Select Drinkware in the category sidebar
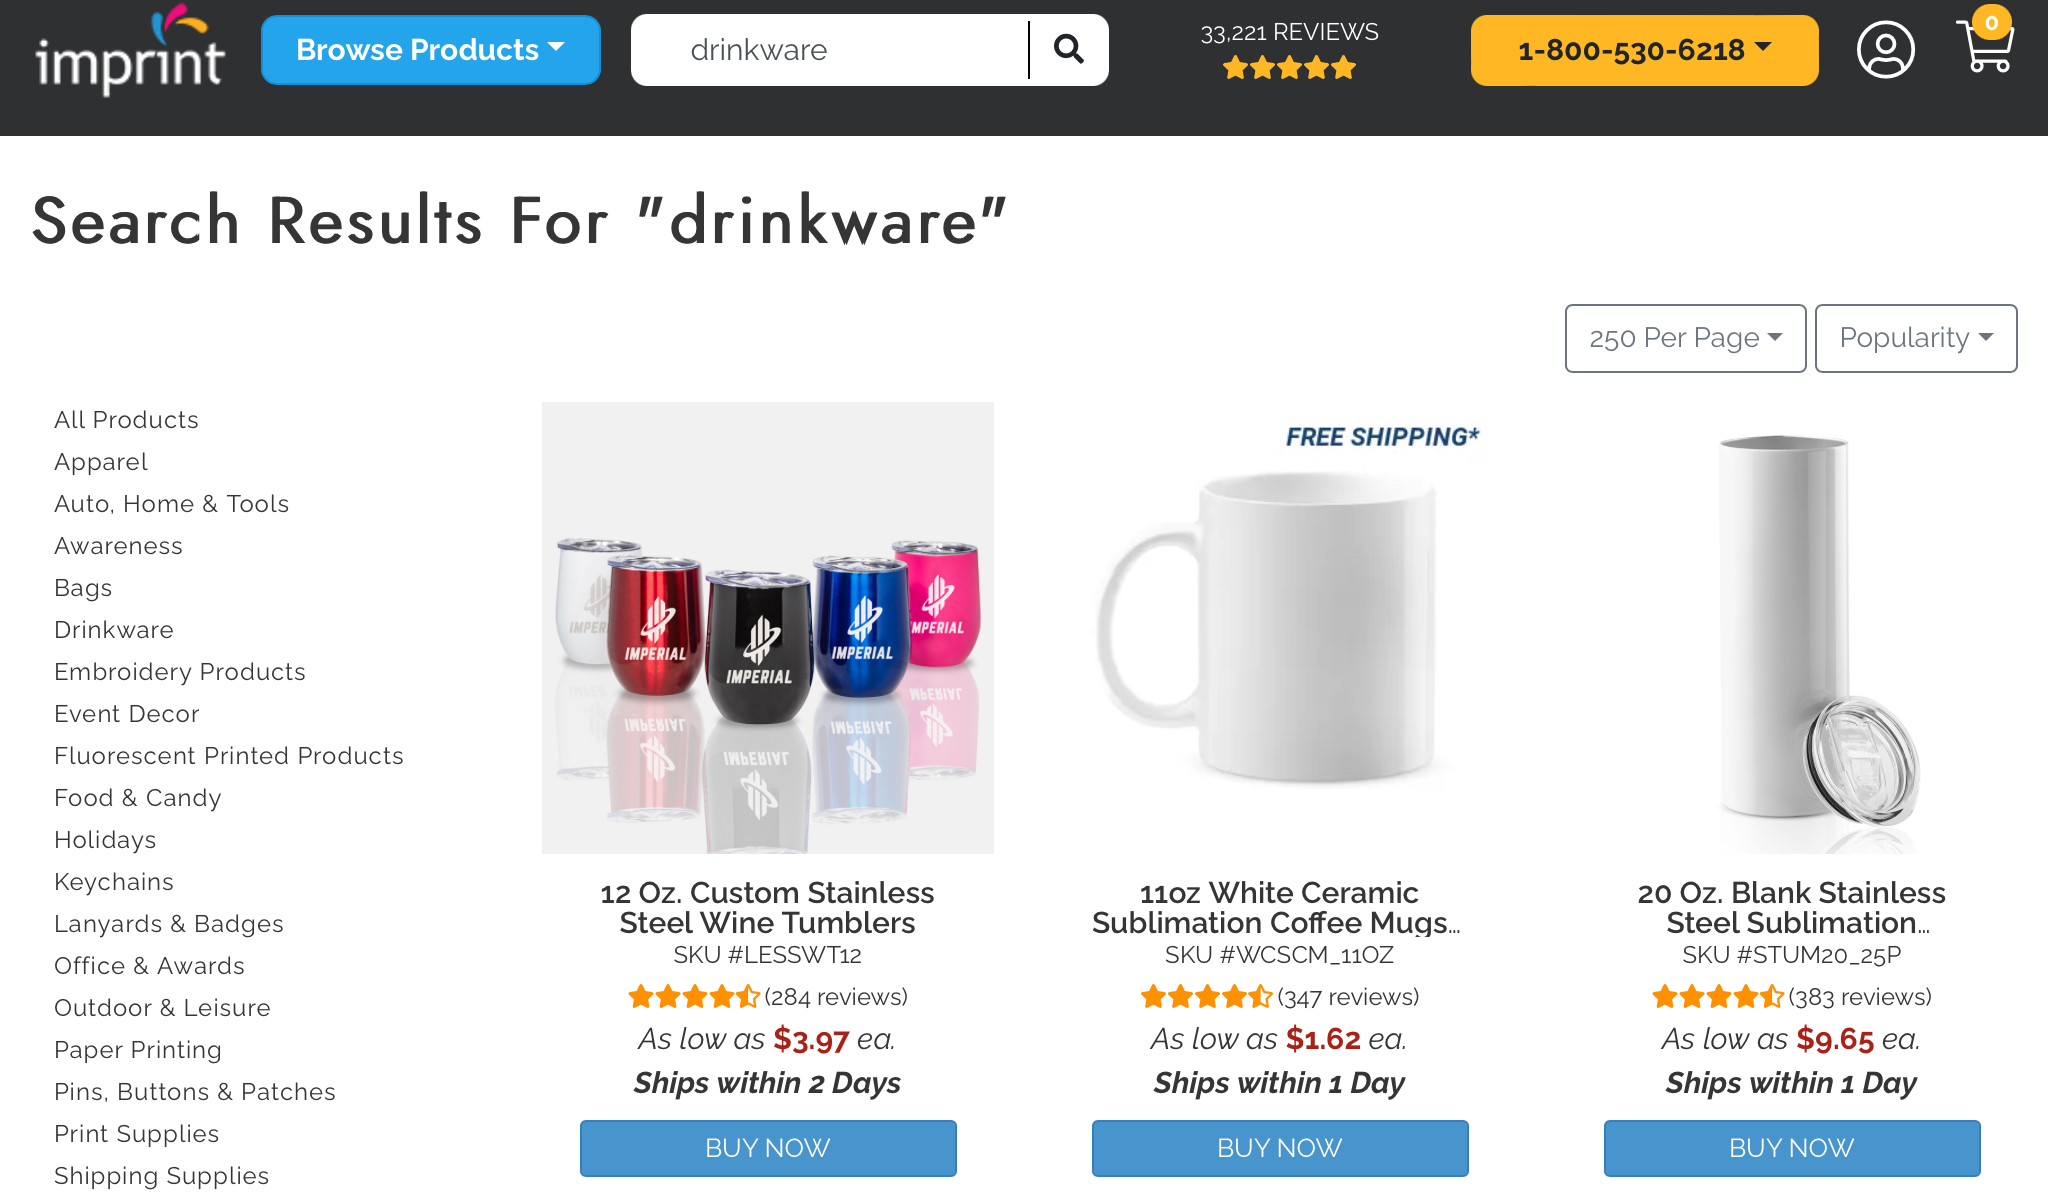 114,630
